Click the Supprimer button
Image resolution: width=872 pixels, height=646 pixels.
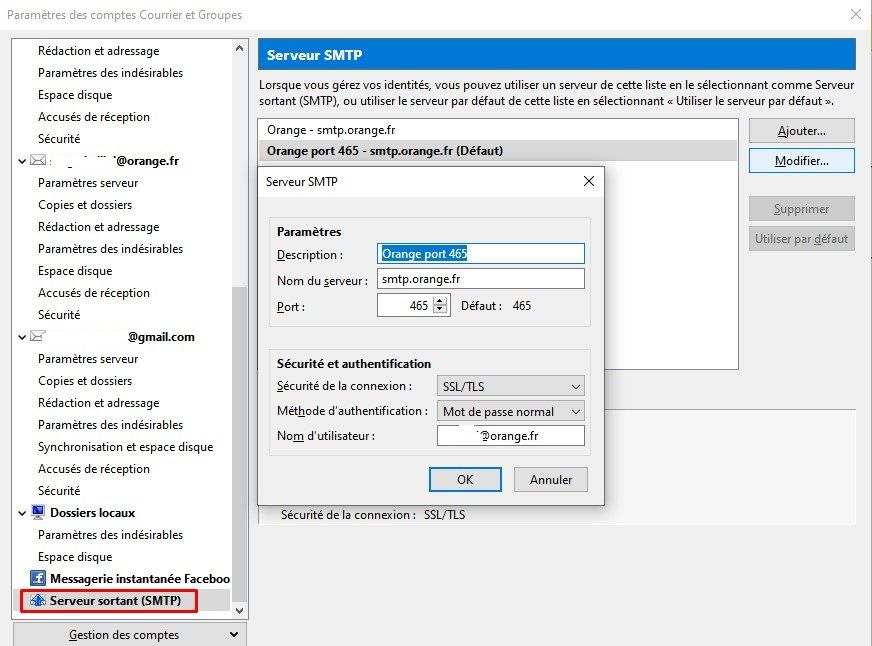(x=801, y=208)
